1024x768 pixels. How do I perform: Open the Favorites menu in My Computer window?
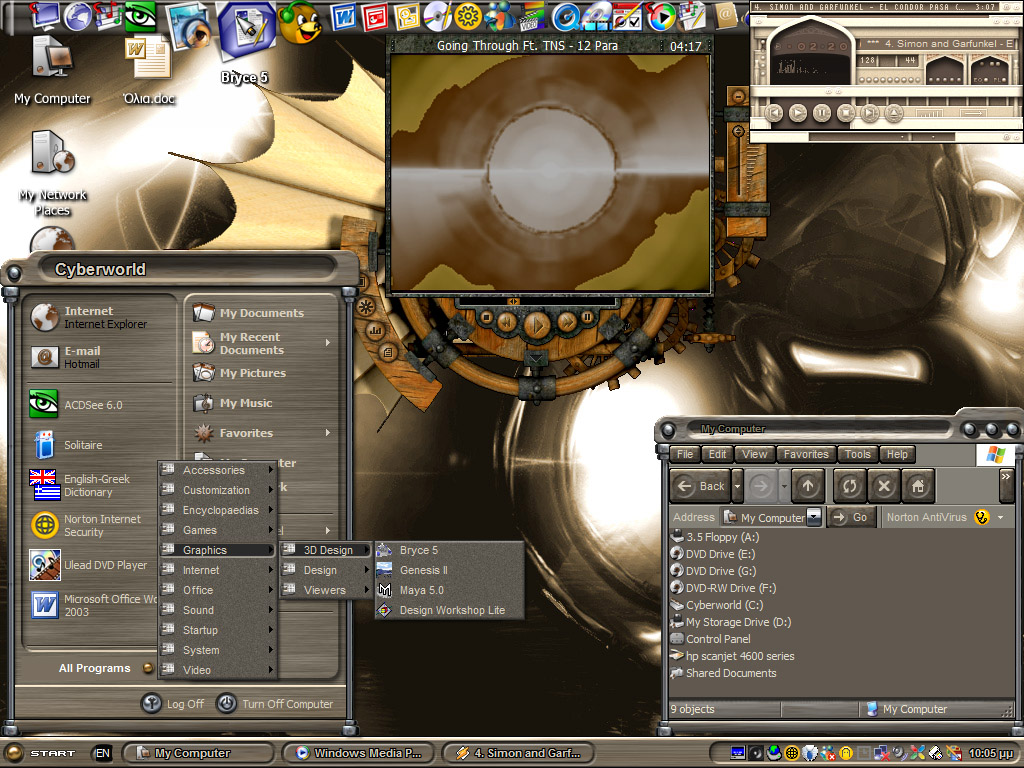[806, 454]
